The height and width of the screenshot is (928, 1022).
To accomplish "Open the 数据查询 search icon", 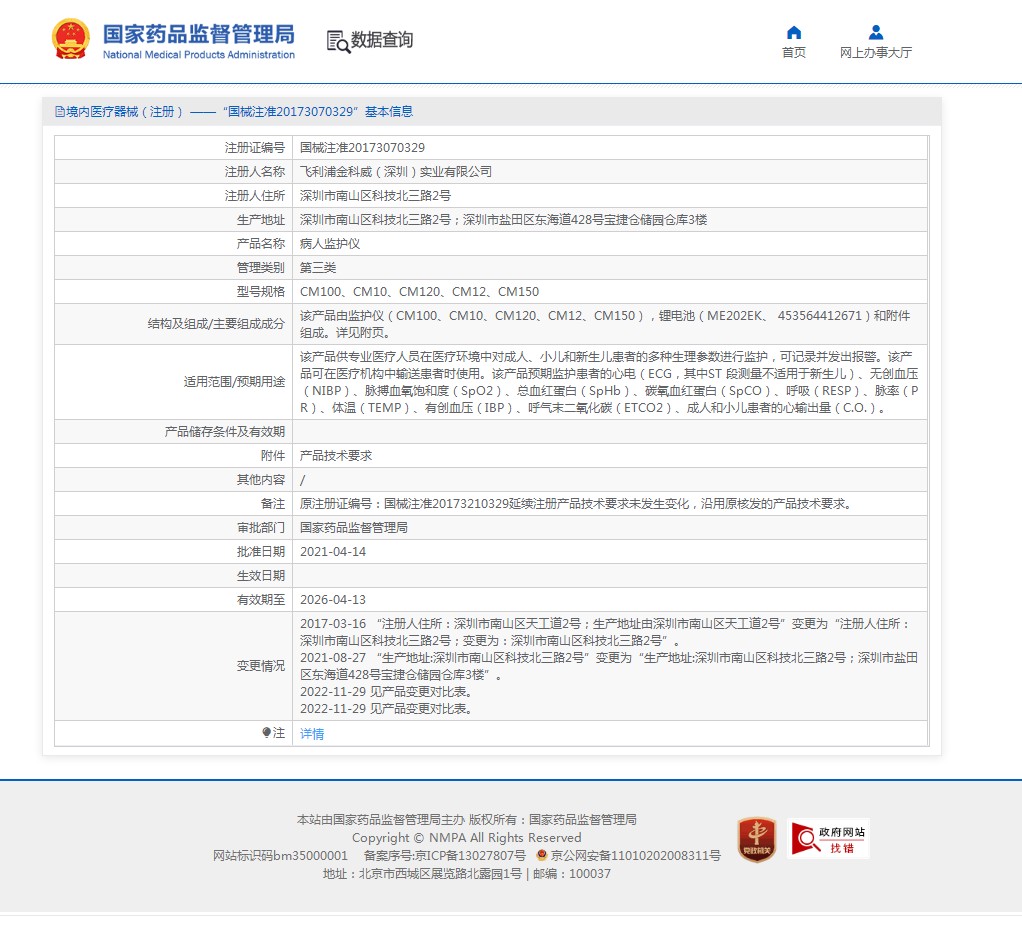I will (338, 42).
